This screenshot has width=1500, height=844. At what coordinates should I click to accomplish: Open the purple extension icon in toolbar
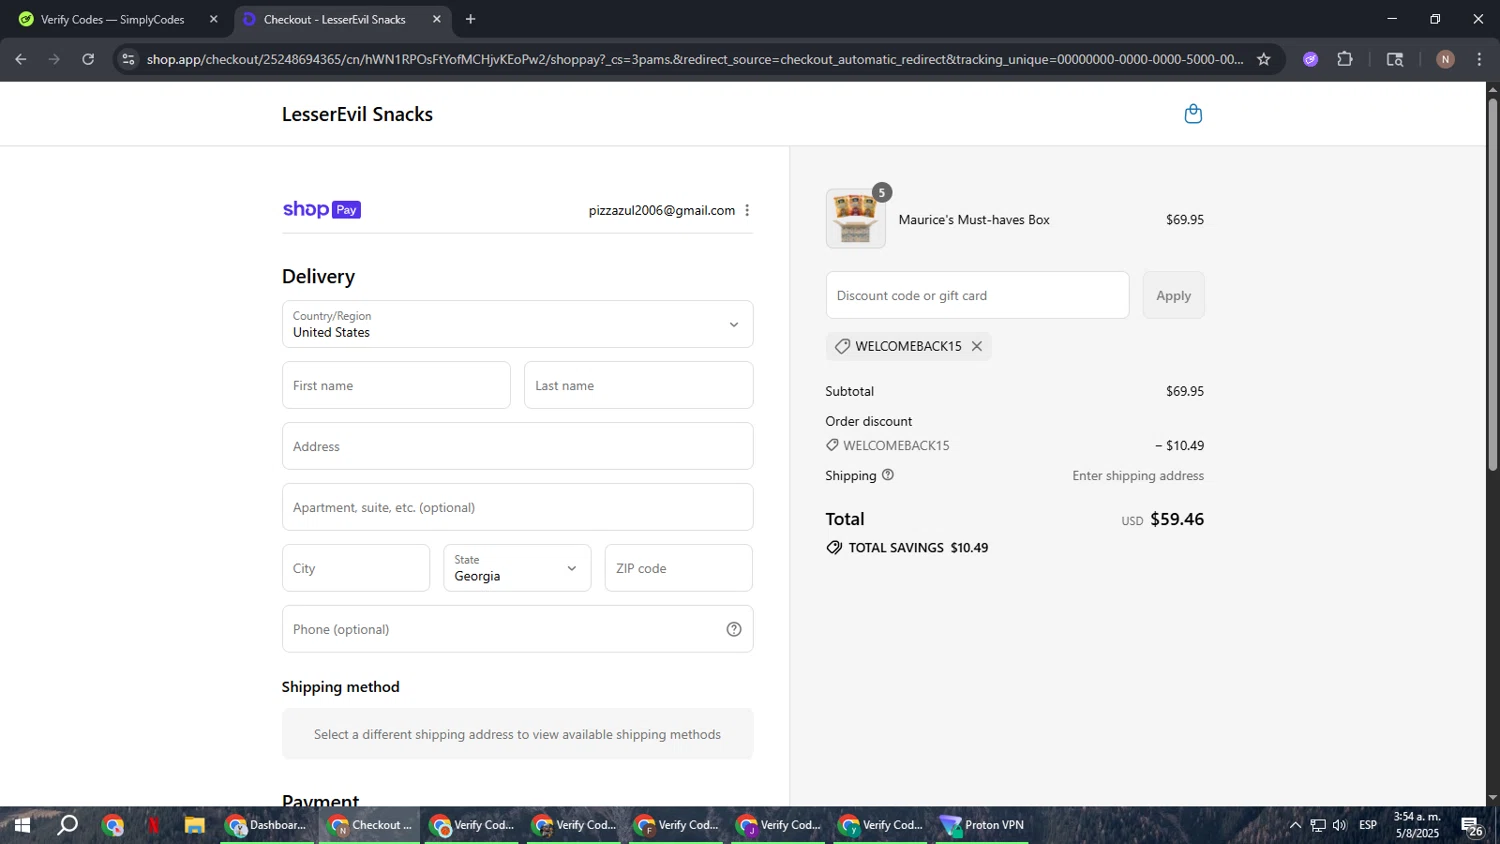[x=1310, y=59]
